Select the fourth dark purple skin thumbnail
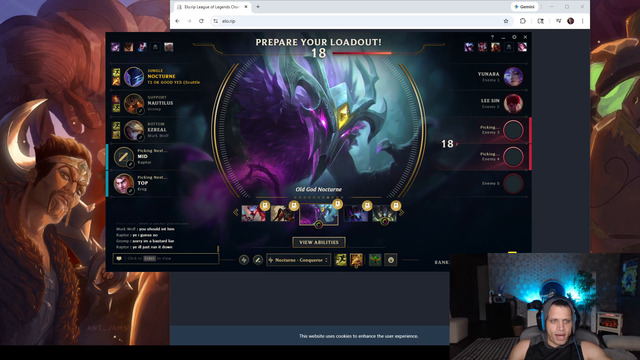 point(356,213)
